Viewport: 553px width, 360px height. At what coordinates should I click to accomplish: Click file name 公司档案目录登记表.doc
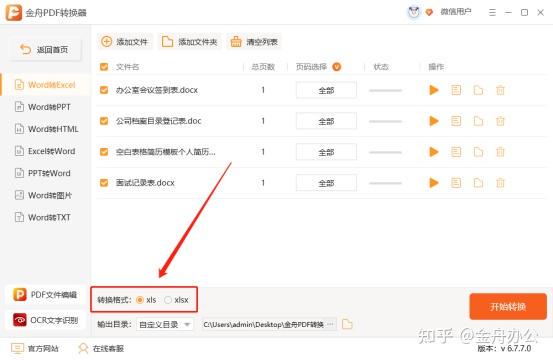tap(159, 121)
